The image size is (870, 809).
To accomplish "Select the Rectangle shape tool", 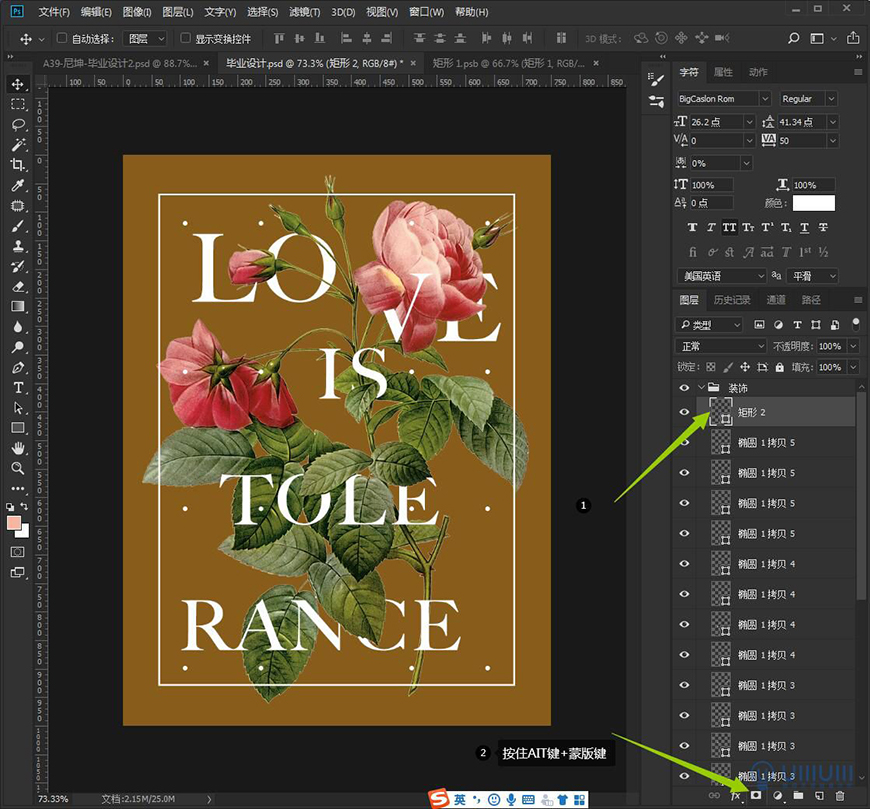I will coord(18,428).
